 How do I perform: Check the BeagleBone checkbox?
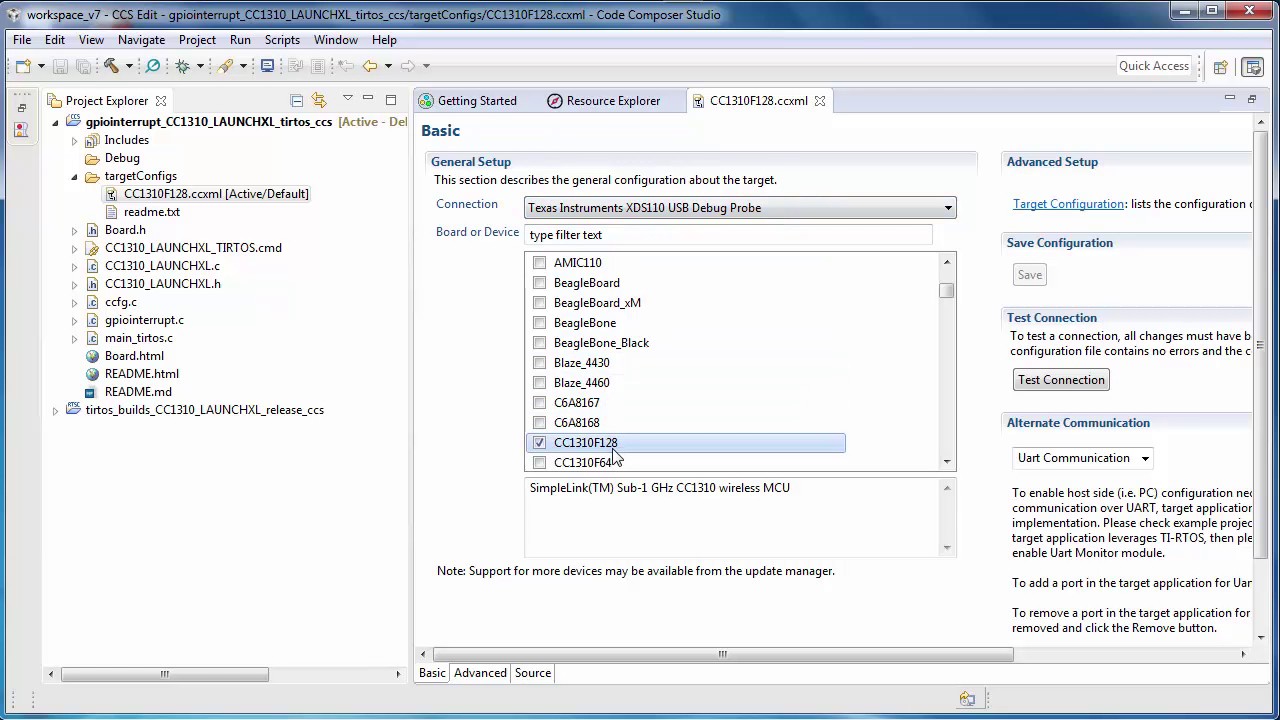(540, 323)
